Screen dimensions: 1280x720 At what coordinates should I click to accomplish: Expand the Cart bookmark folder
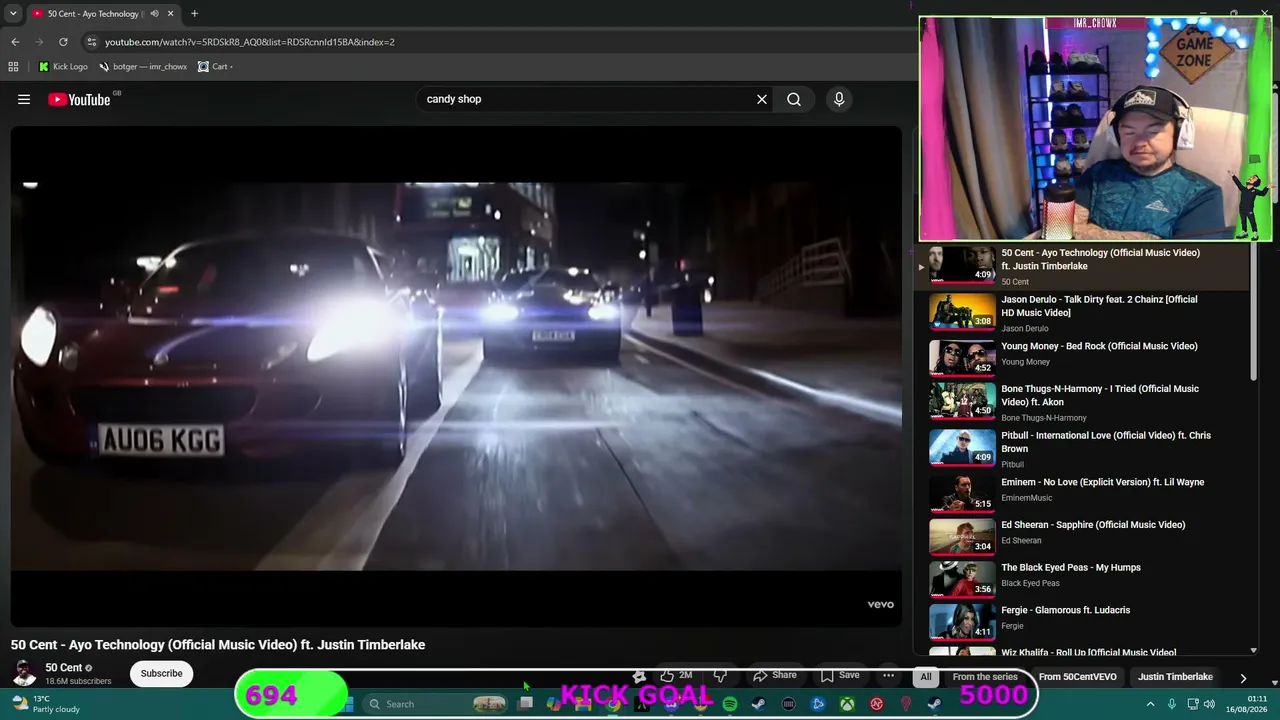(215, 67)
